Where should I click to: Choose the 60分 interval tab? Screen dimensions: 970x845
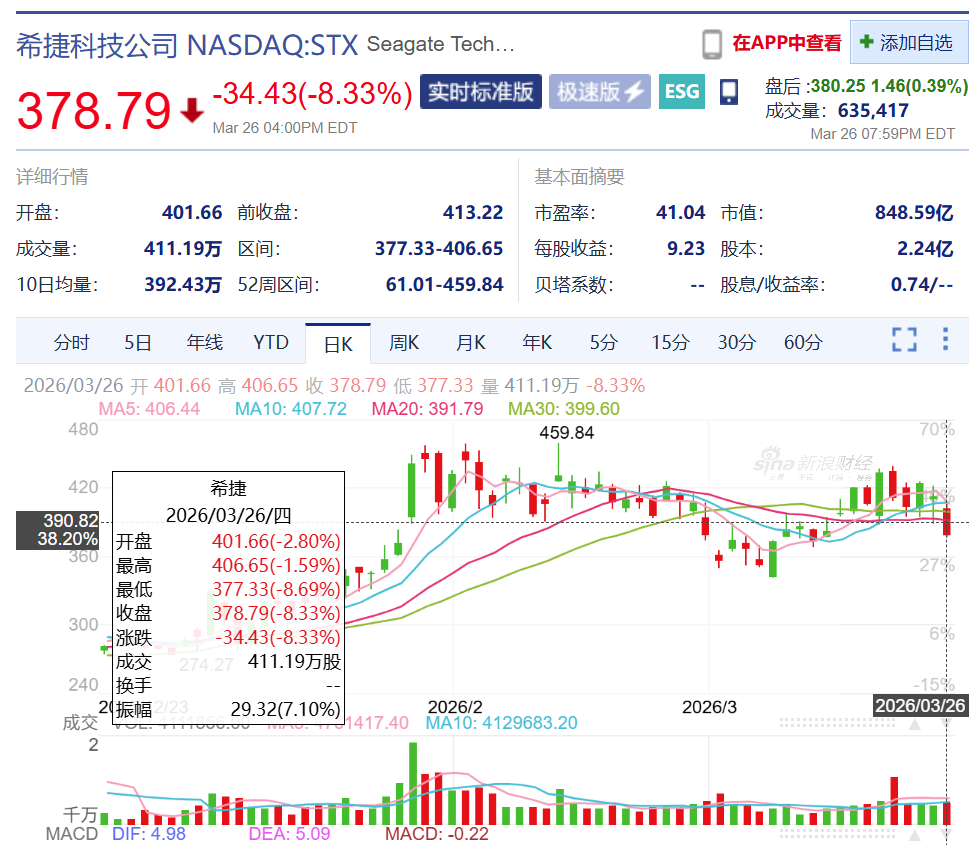tap(802, 342)
